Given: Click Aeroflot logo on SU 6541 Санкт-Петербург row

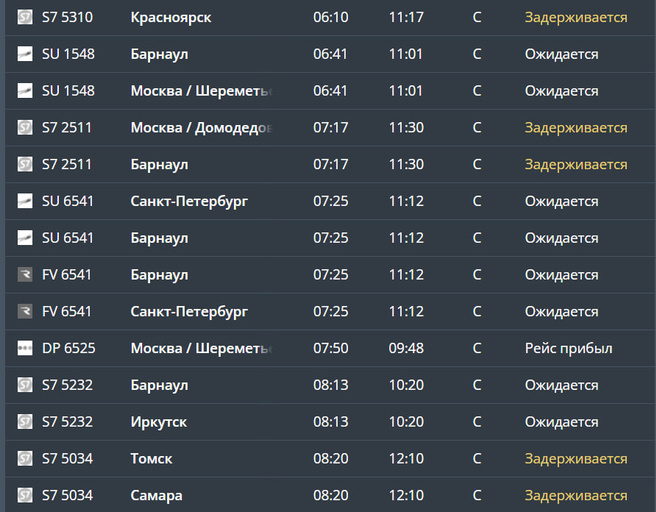Looking at the screenshot, I should 25,201.
